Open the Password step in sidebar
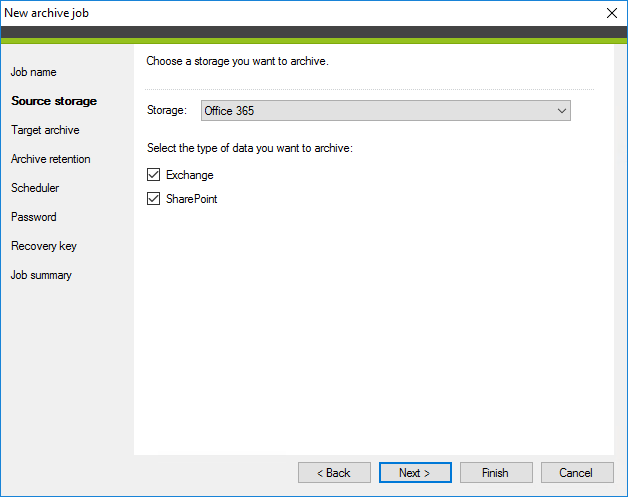 [x=34, y=217]
